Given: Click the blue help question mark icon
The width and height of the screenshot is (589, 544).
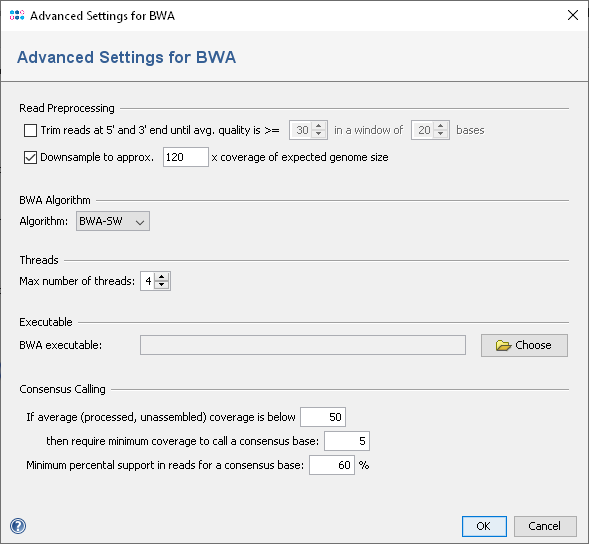Looking at the screenshot, I should (x=18, y=526).
